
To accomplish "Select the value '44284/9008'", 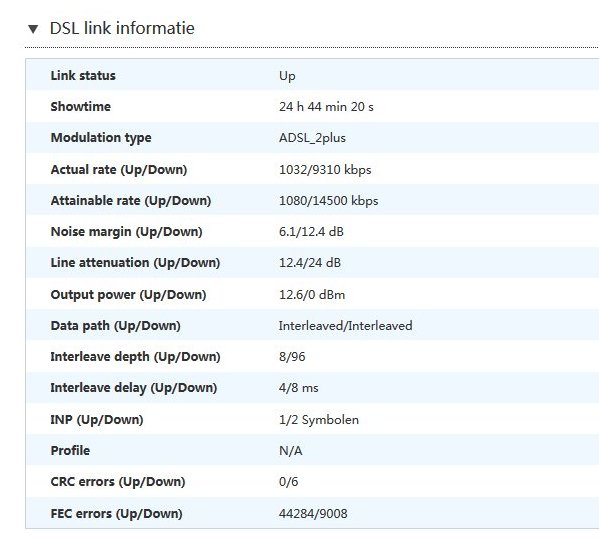I will pos(313,513).
